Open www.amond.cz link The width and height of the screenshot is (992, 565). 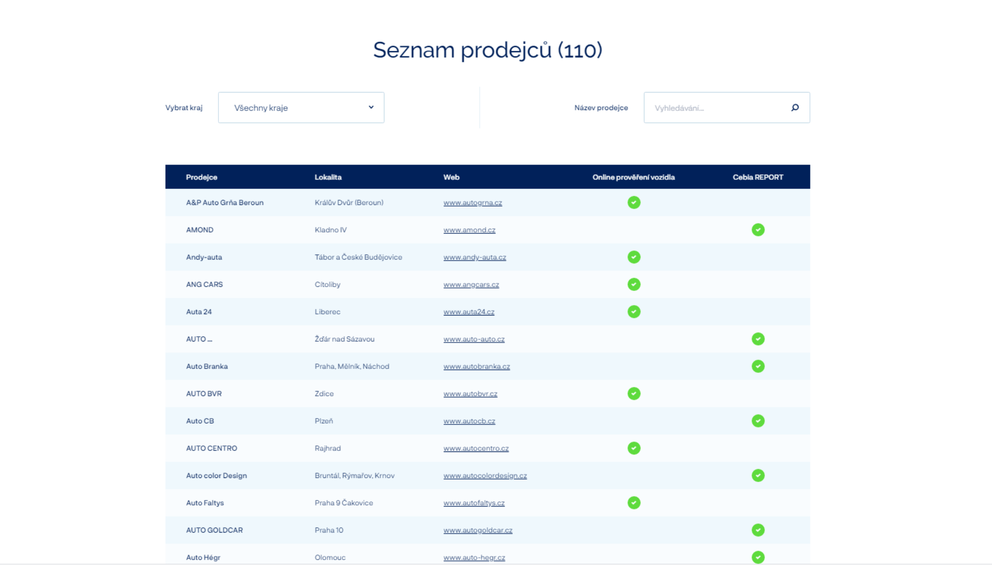[x=469, y=230]
